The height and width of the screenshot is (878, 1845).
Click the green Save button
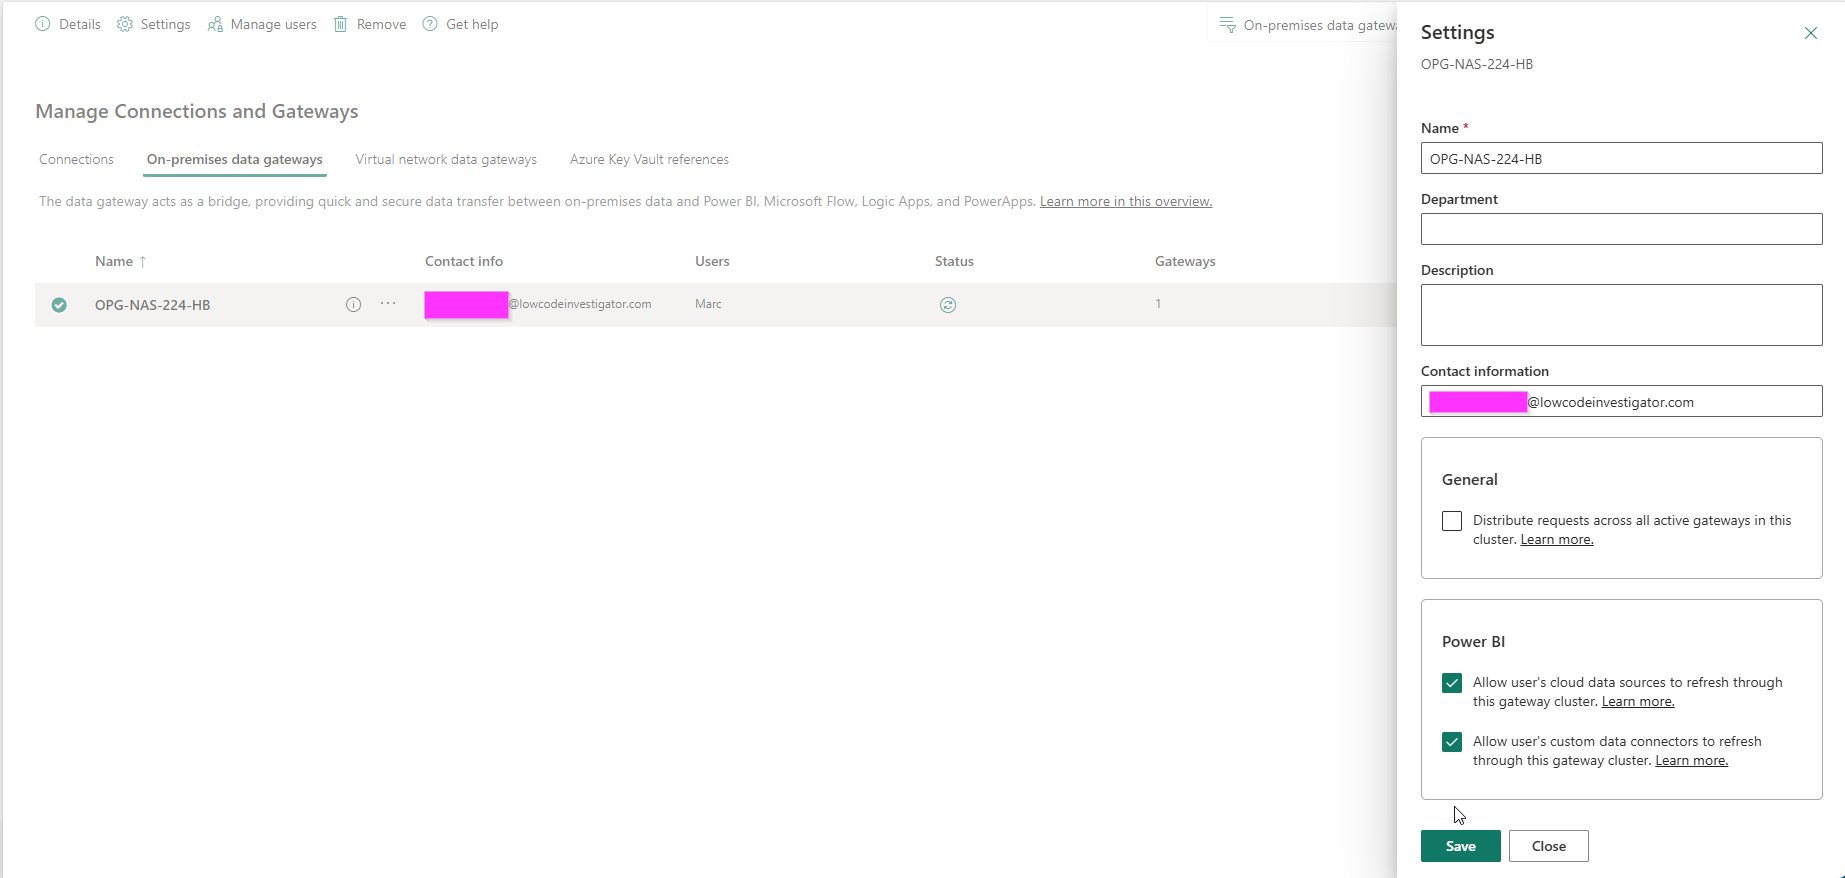(x=1460, y=846)
